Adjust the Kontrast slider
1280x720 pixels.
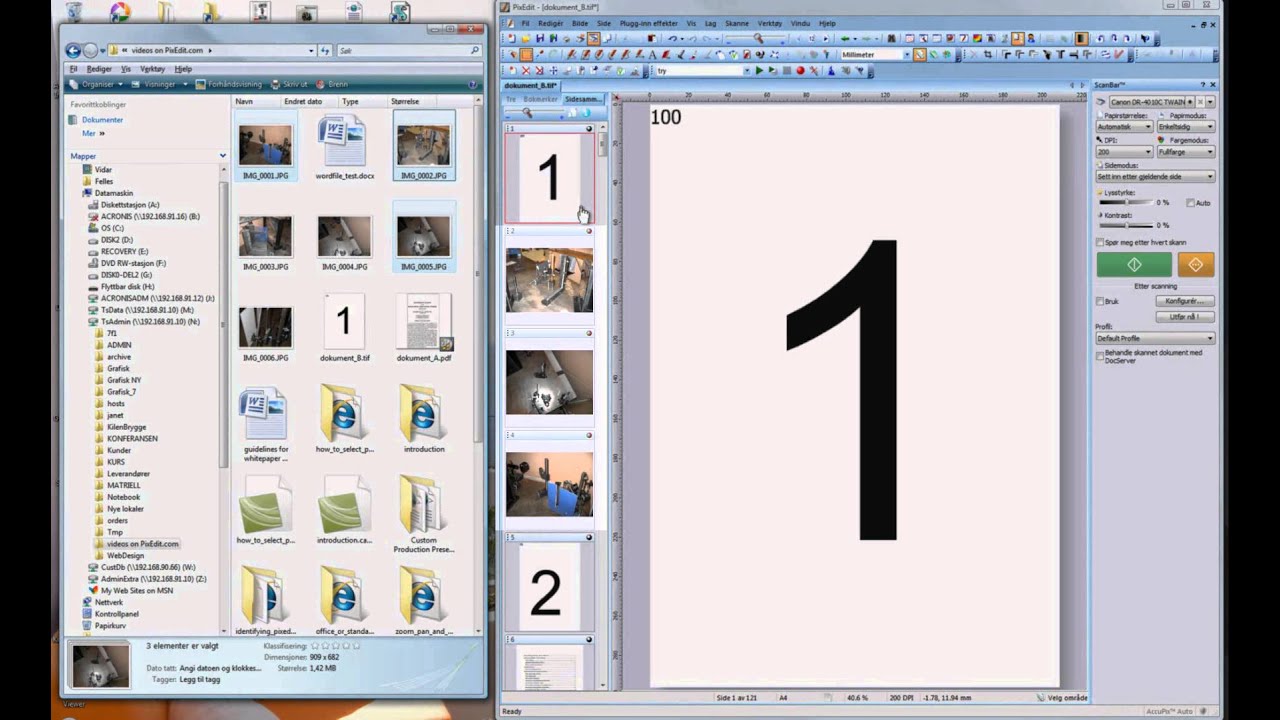pyautogui.click(x=1127, y=226)
